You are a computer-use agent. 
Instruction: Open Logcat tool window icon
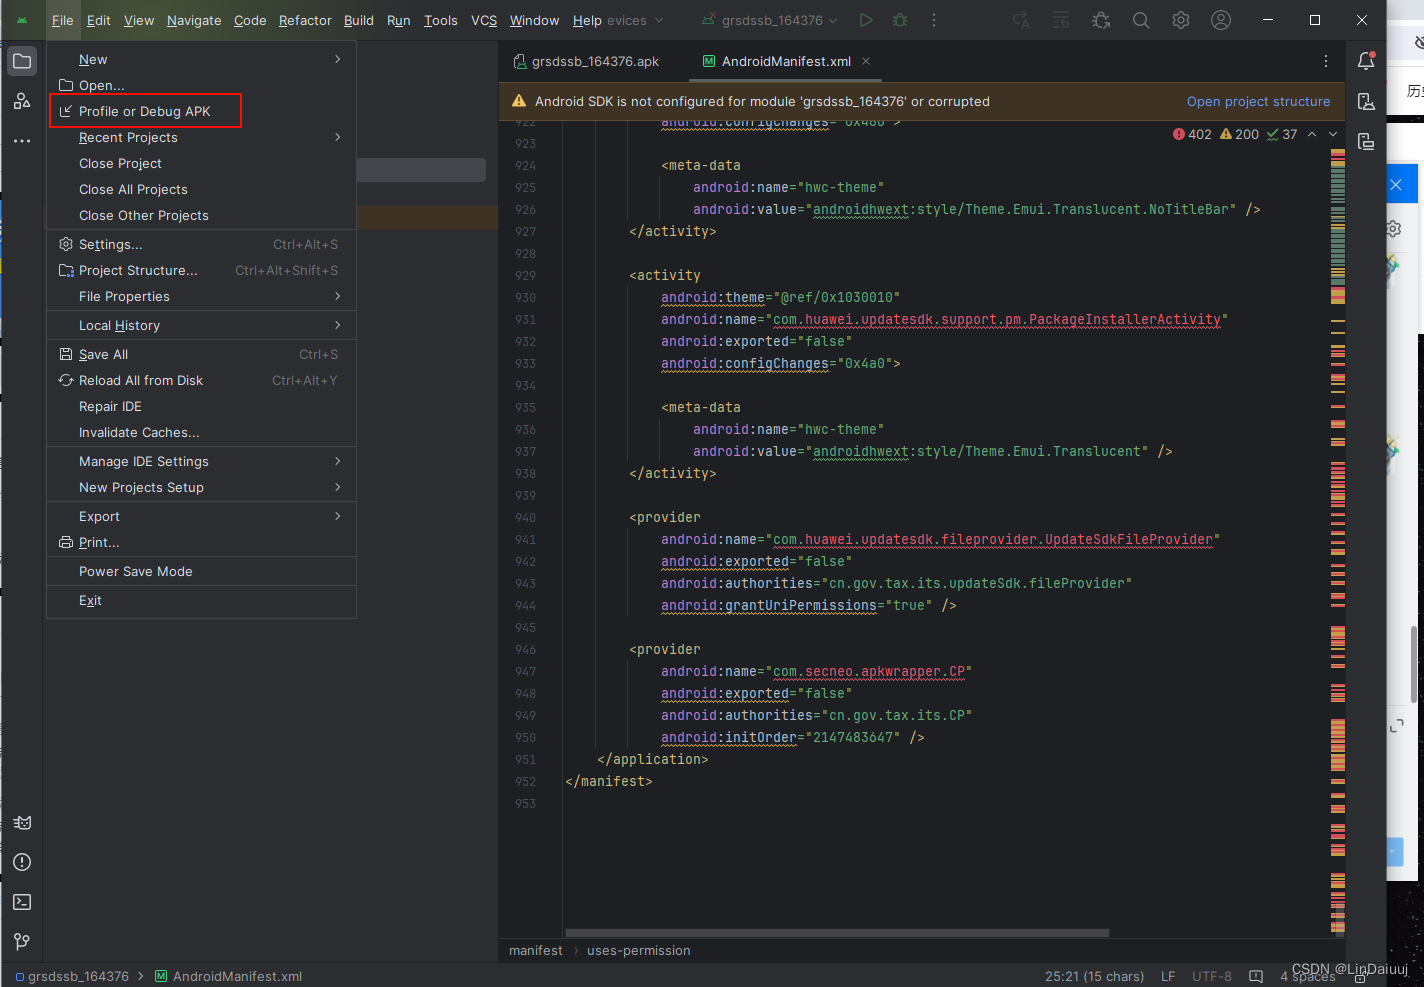coord(22,823)
